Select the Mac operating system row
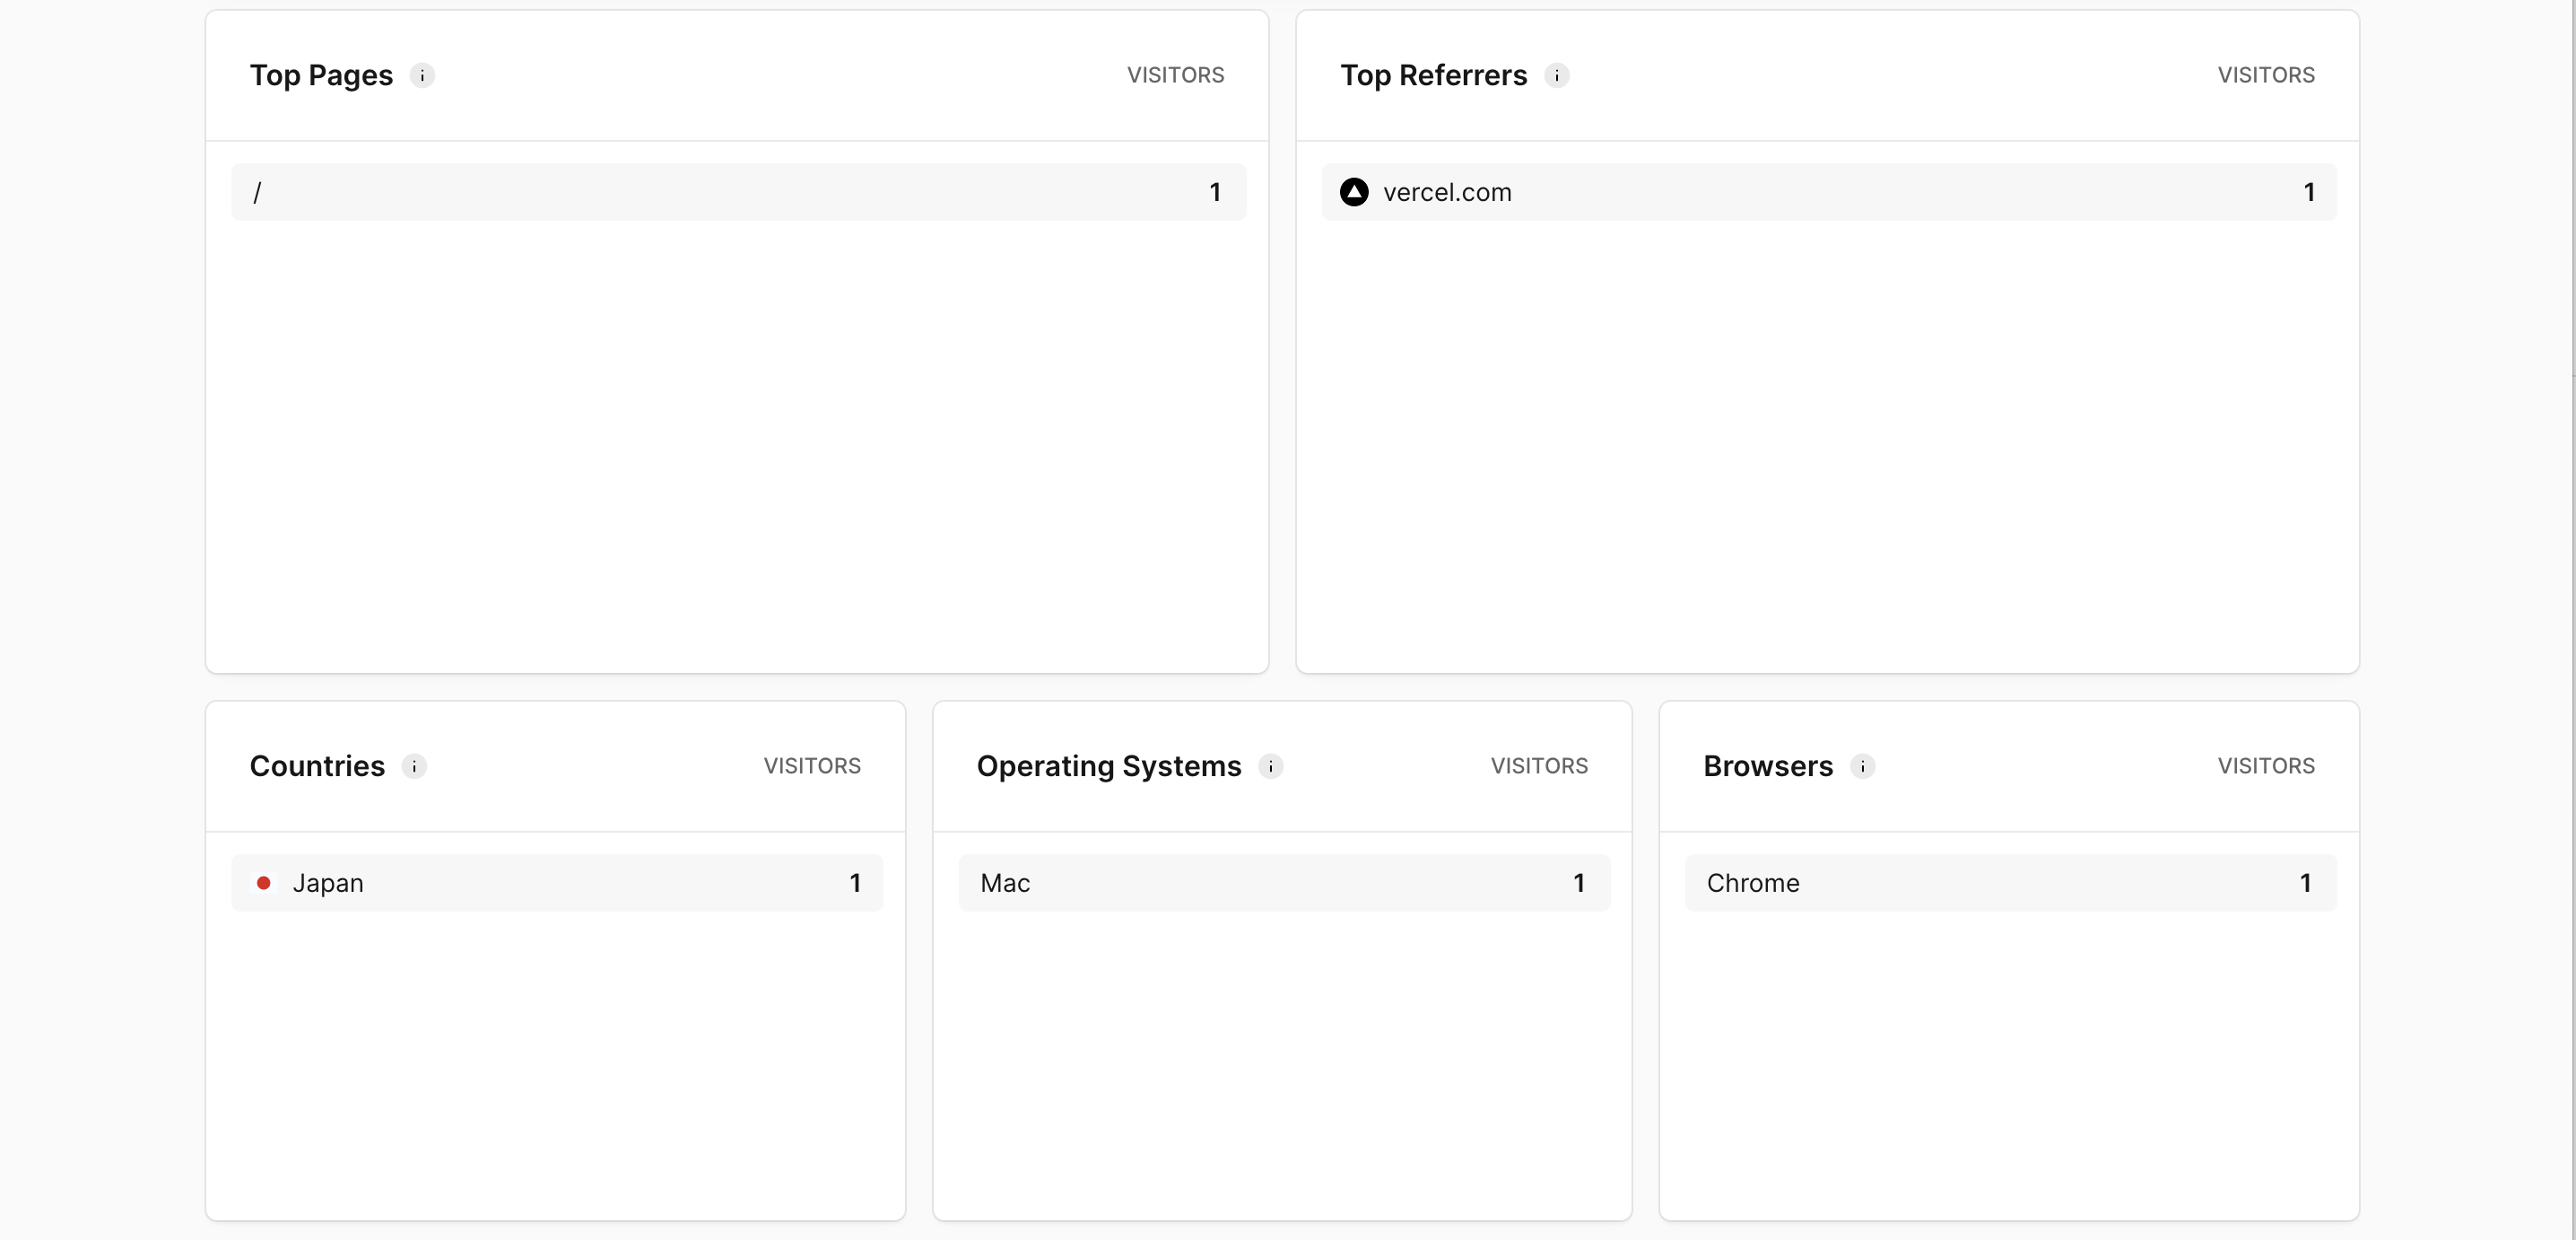Image resolution: width=2576 pixels, height=1240 pixels. [x=1283, y=883]
